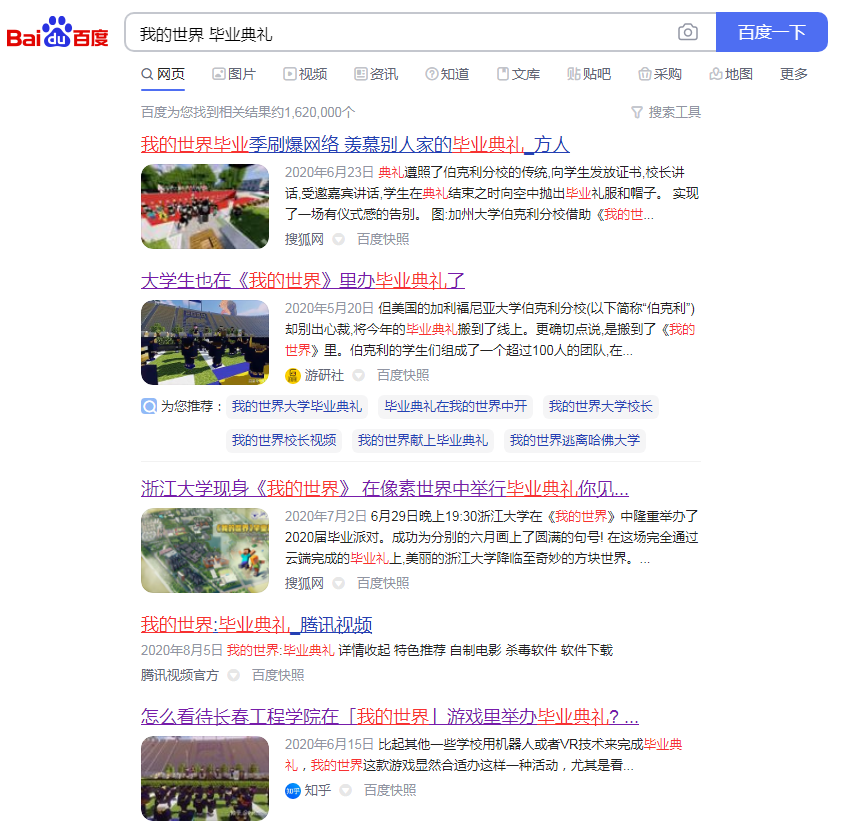Viewport: 843px width, 836px height.
Task: Select the 网页 tab
Action: coord(163,74)
